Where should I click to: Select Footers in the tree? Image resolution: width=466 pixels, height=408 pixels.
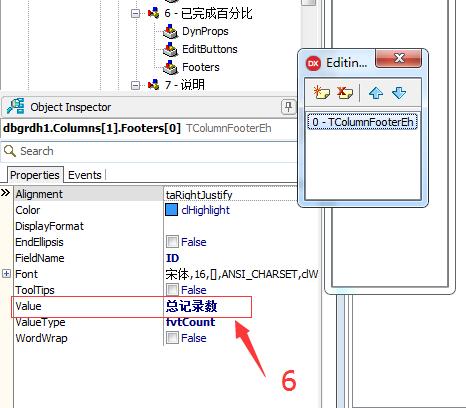click(x=201, y=67)
